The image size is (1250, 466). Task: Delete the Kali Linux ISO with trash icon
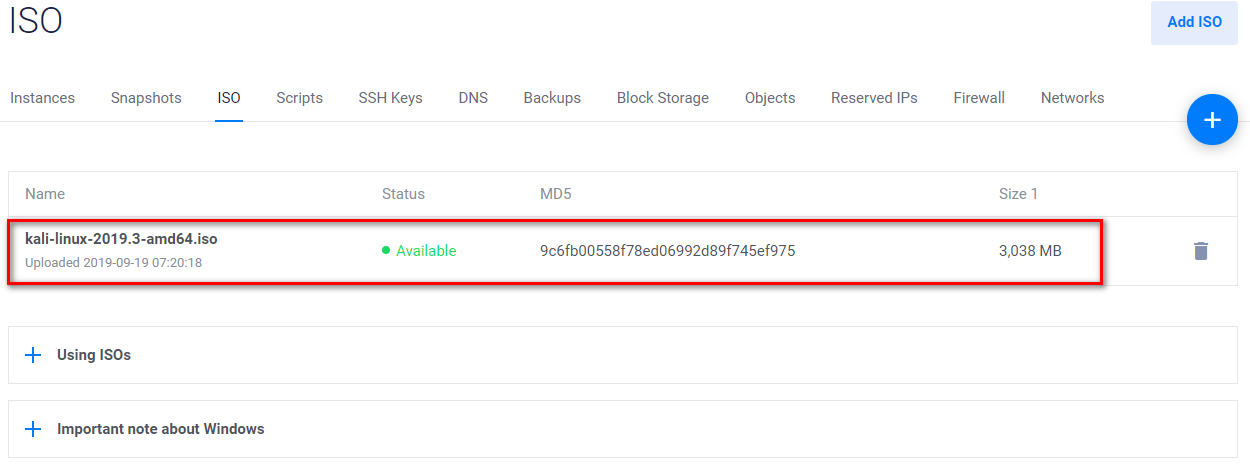[1201, 251]
